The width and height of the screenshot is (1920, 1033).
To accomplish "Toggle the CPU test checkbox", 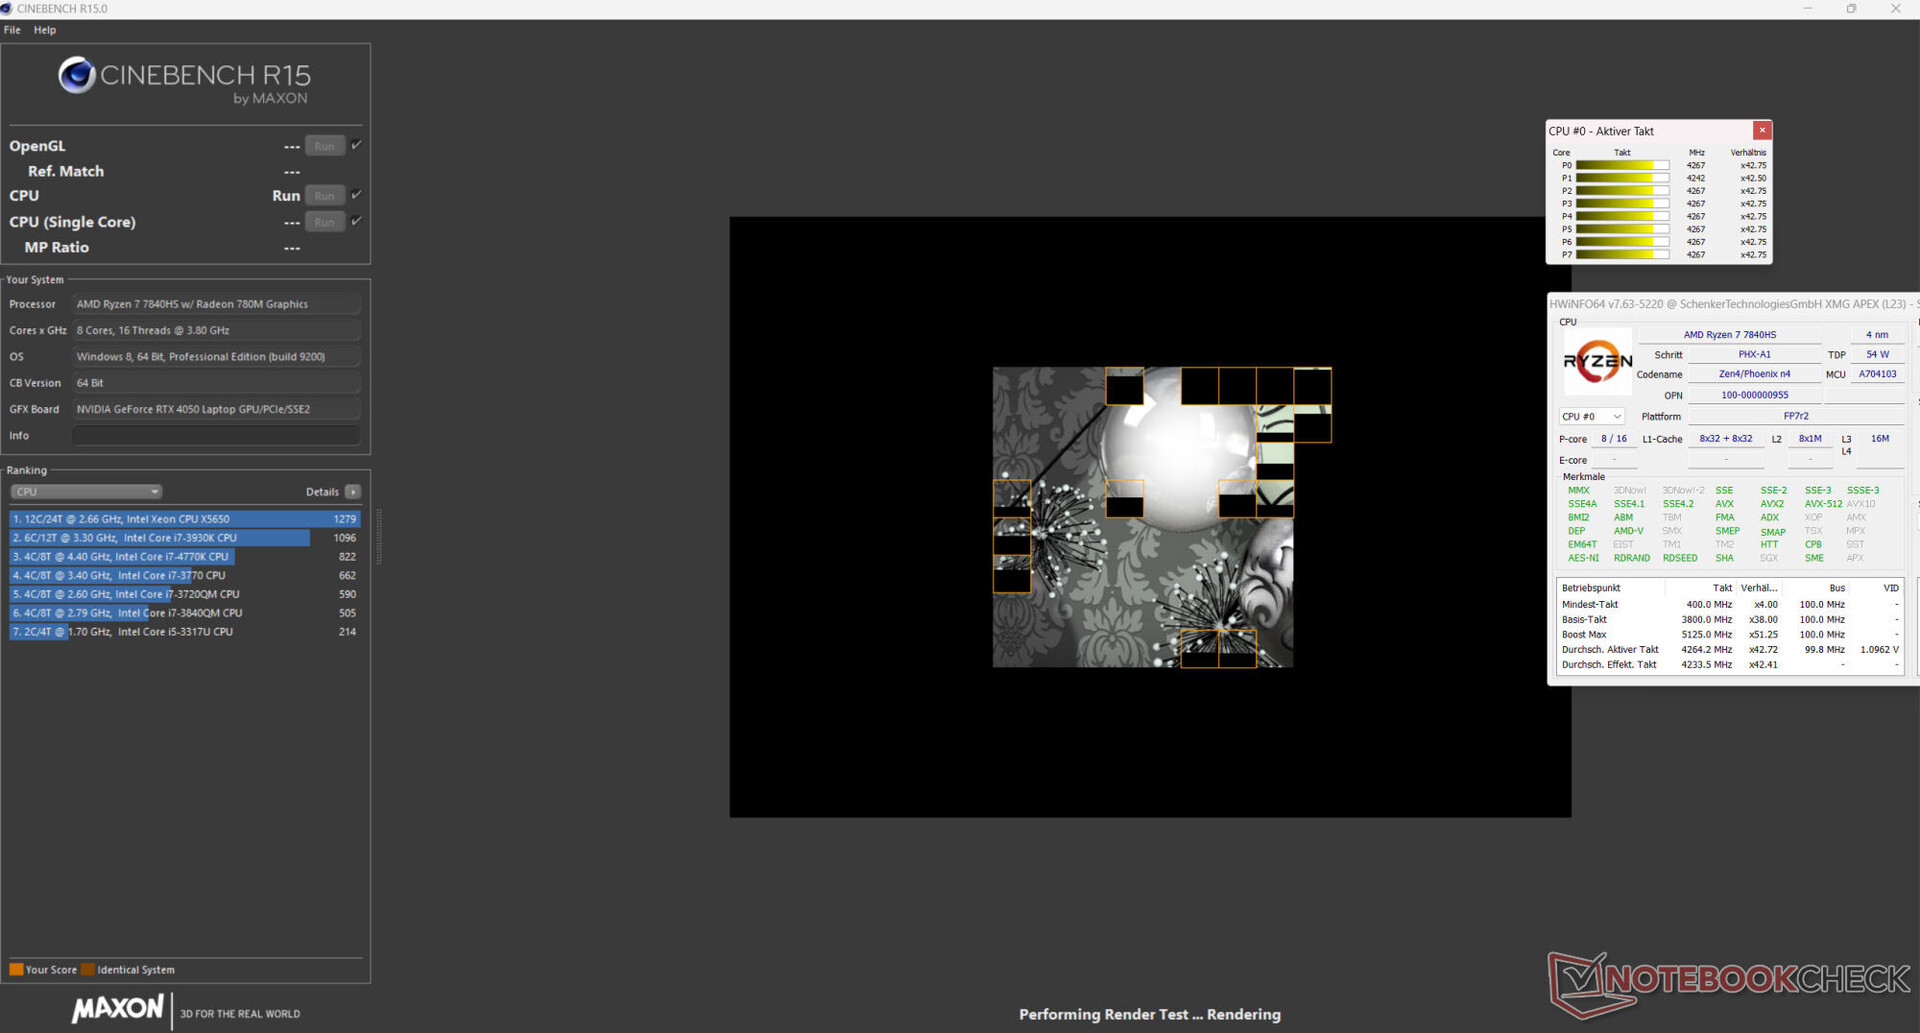I will 356,195.
